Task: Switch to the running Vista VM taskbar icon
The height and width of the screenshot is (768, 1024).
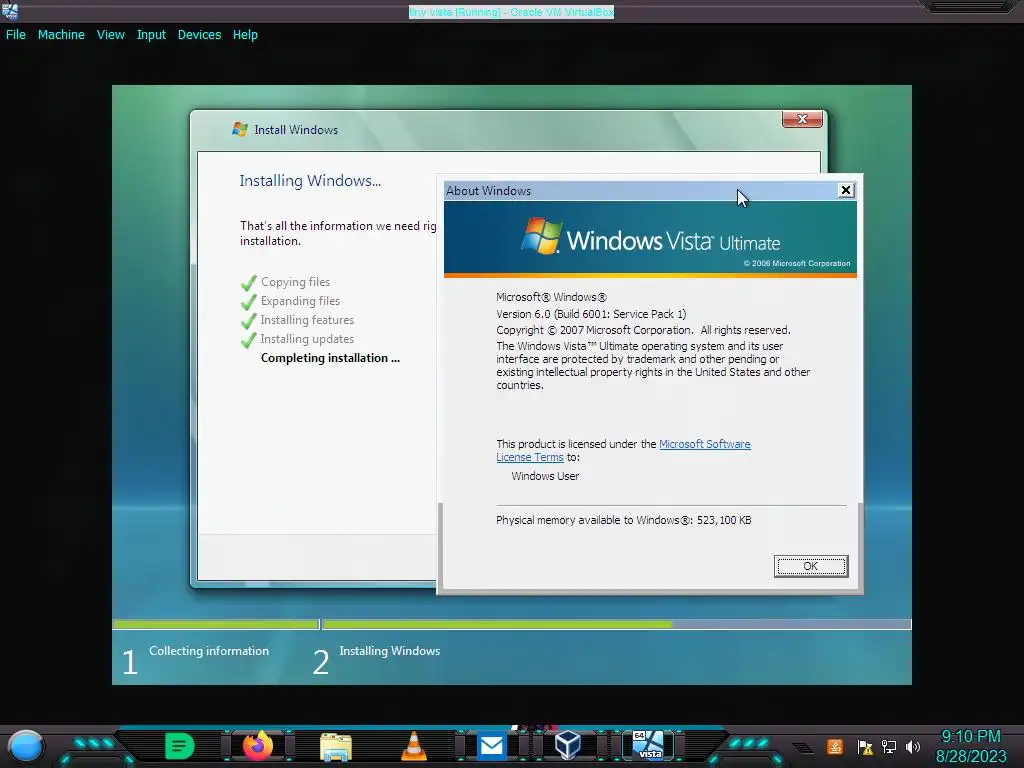Action: tap(647, 745)
